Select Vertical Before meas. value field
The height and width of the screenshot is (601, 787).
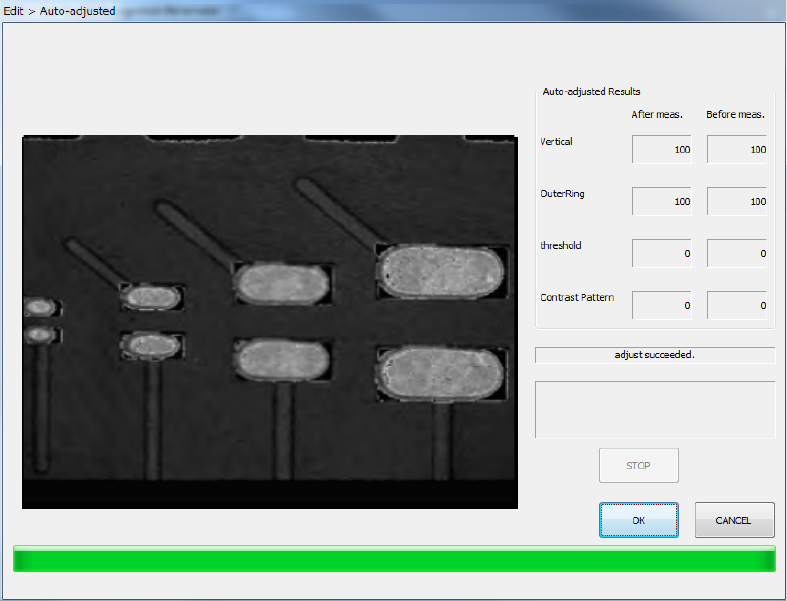[x=737, y=149]
